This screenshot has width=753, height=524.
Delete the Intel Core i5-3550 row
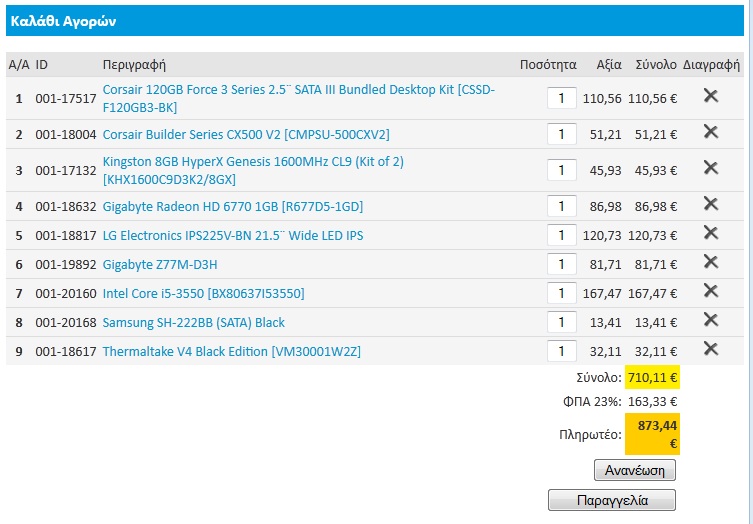coord(711,291)
